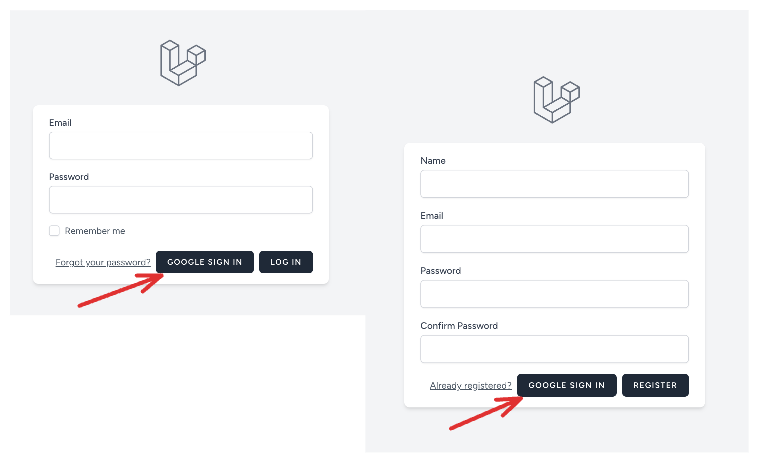Click Google Sign In beside the Register button
This screenshot has height=462, width=758.
coord(567,385)
